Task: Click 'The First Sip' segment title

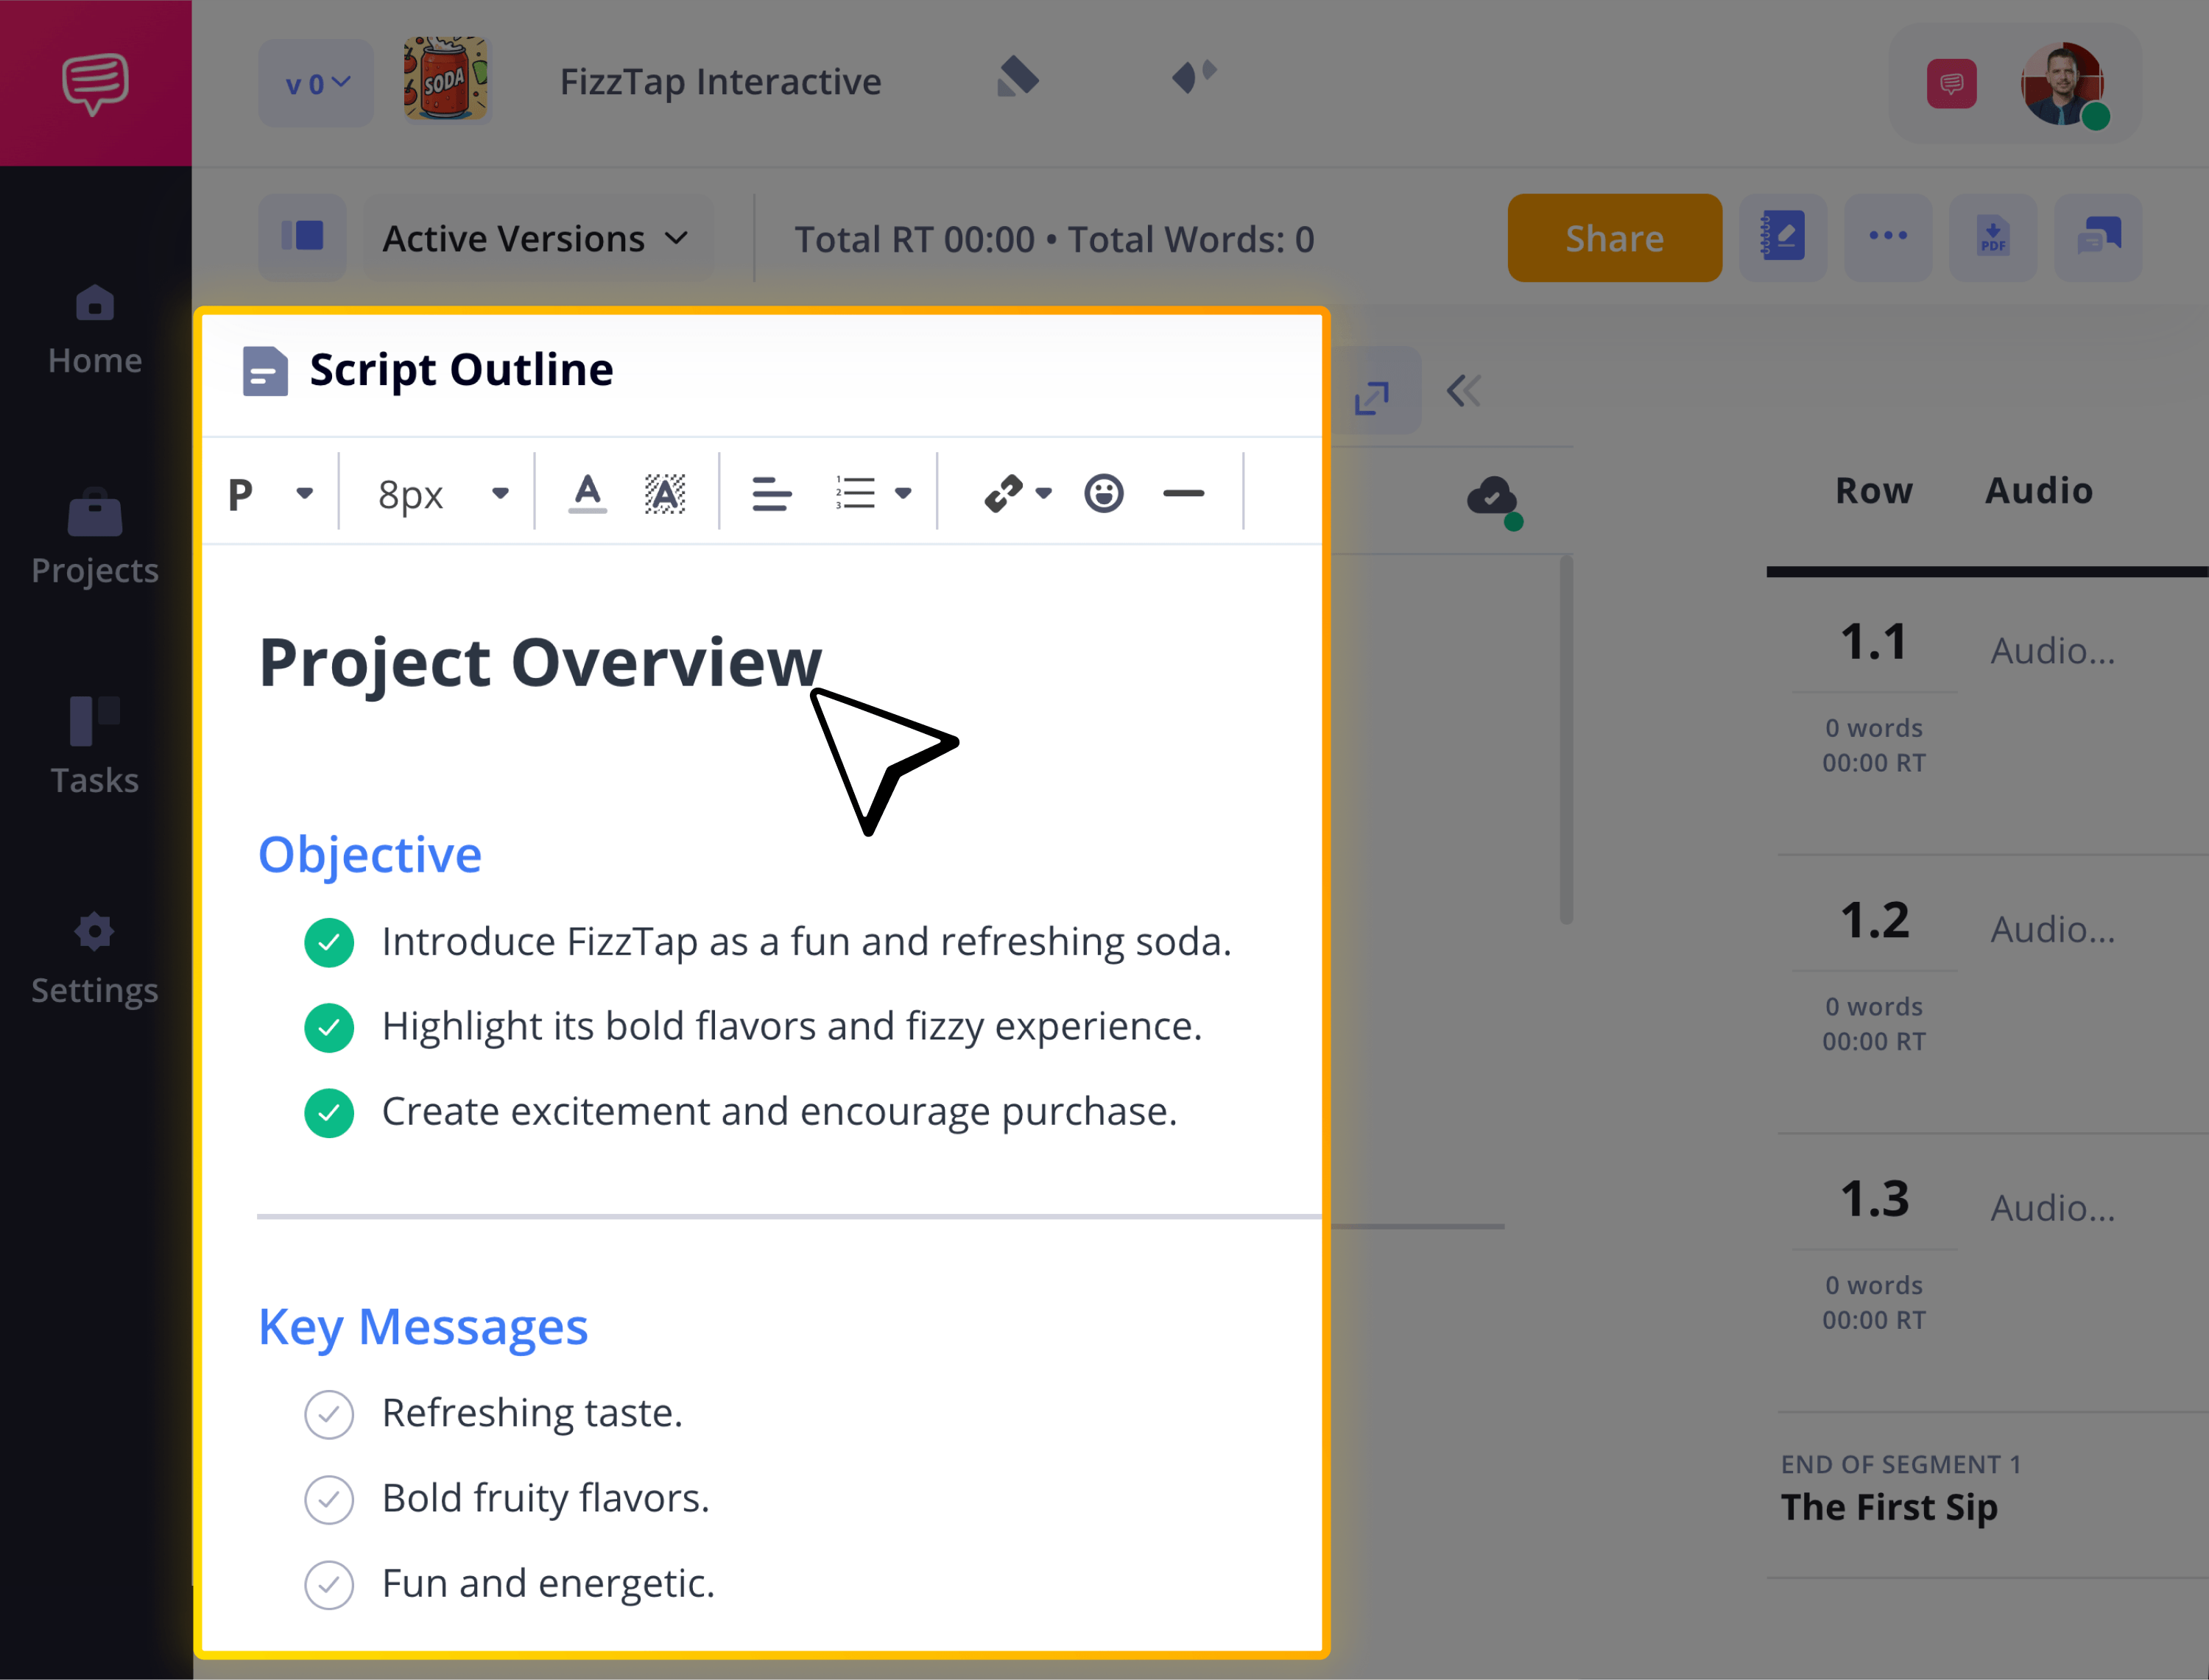Action: point(1889,1507)
